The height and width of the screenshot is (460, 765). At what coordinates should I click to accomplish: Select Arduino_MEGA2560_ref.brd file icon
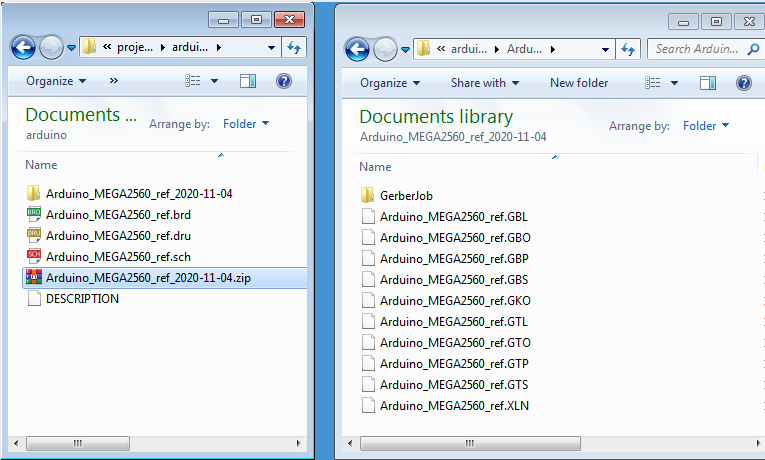click(34, 214)
